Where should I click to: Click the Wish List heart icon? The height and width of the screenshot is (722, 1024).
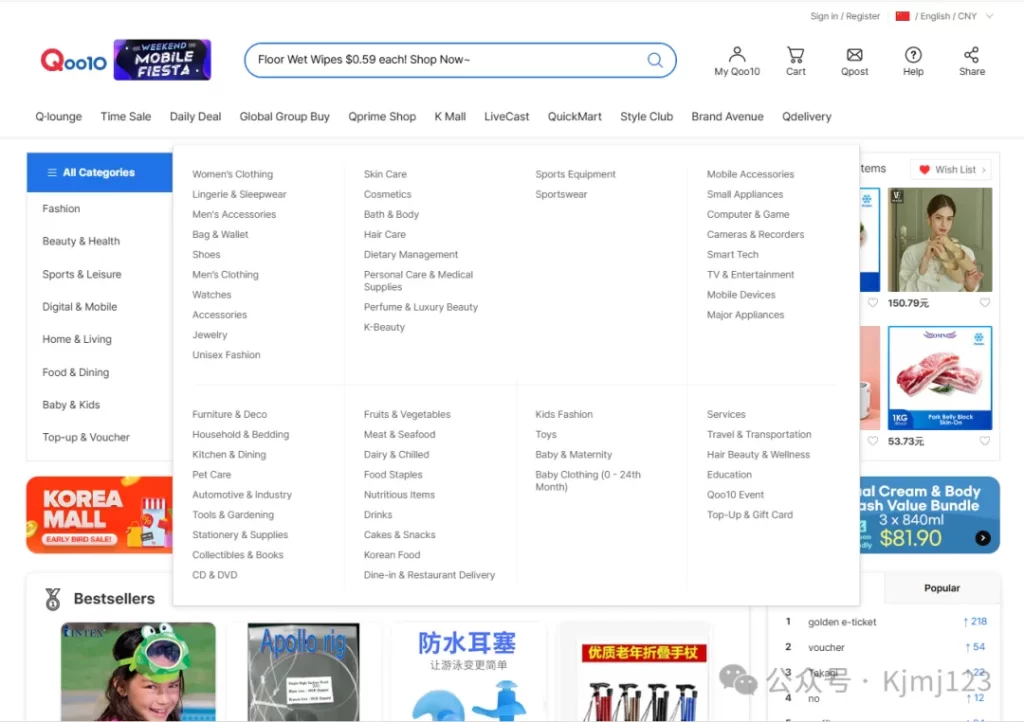coord(924,170)
